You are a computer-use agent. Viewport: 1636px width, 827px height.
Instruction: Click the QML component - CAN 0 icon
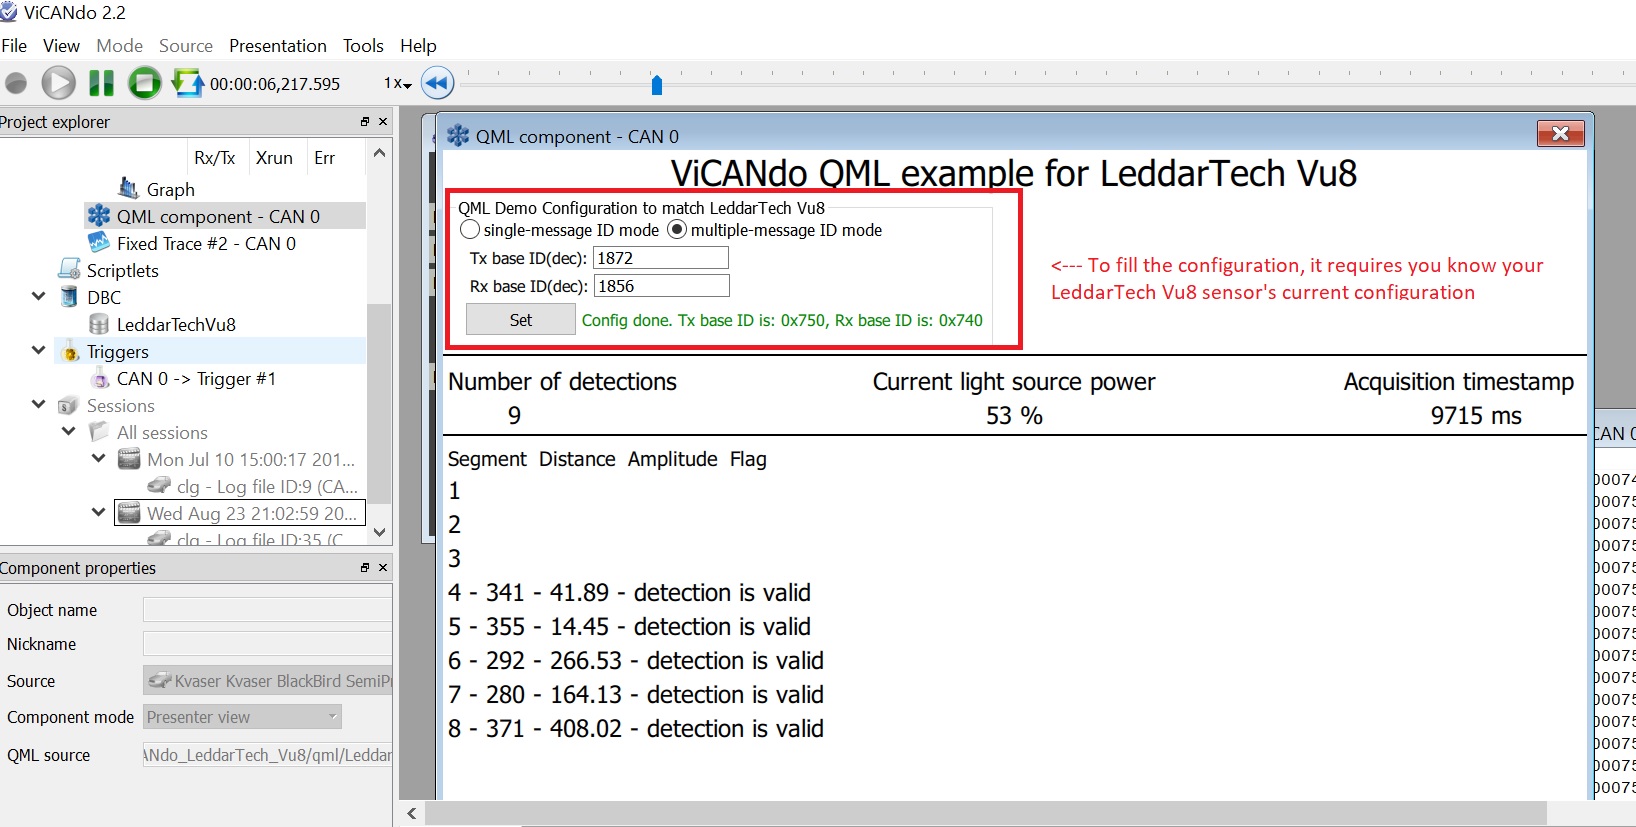coord(99,216)
